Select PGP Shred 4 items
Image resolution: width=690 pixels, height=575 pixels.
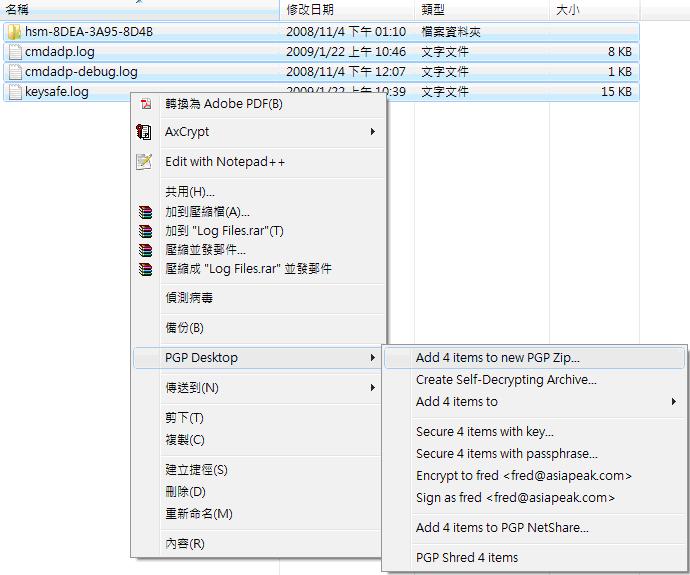coord(467,557)
